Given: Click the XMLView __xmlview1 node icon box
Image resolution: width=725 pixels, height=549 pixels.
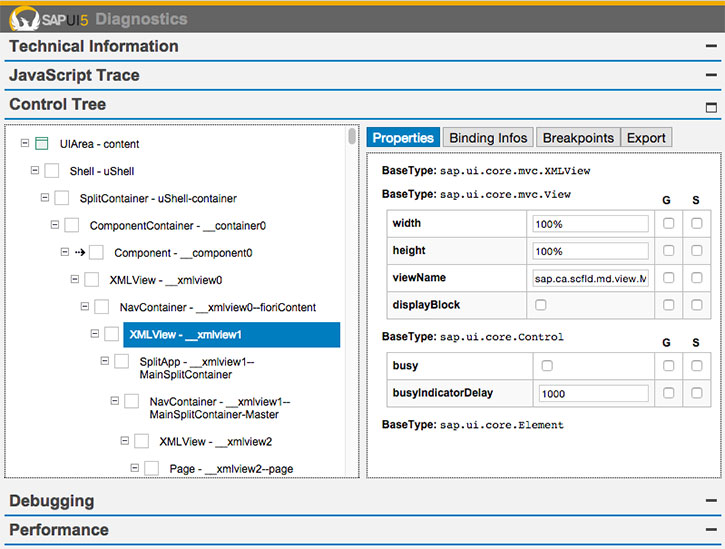Looking at the screenshot, I should coord(111,334).
